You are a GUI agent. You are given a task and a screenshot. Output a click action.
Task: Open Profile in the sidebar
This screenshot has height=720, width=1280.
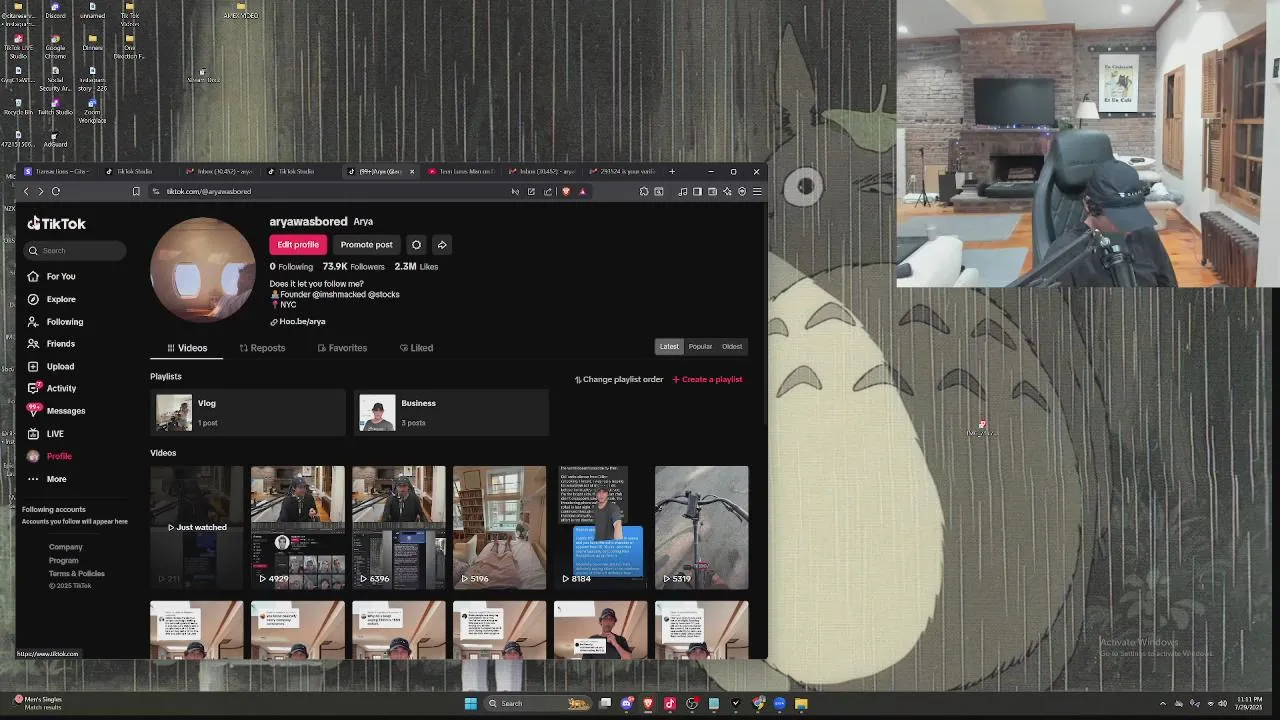(x=50, y=456)
